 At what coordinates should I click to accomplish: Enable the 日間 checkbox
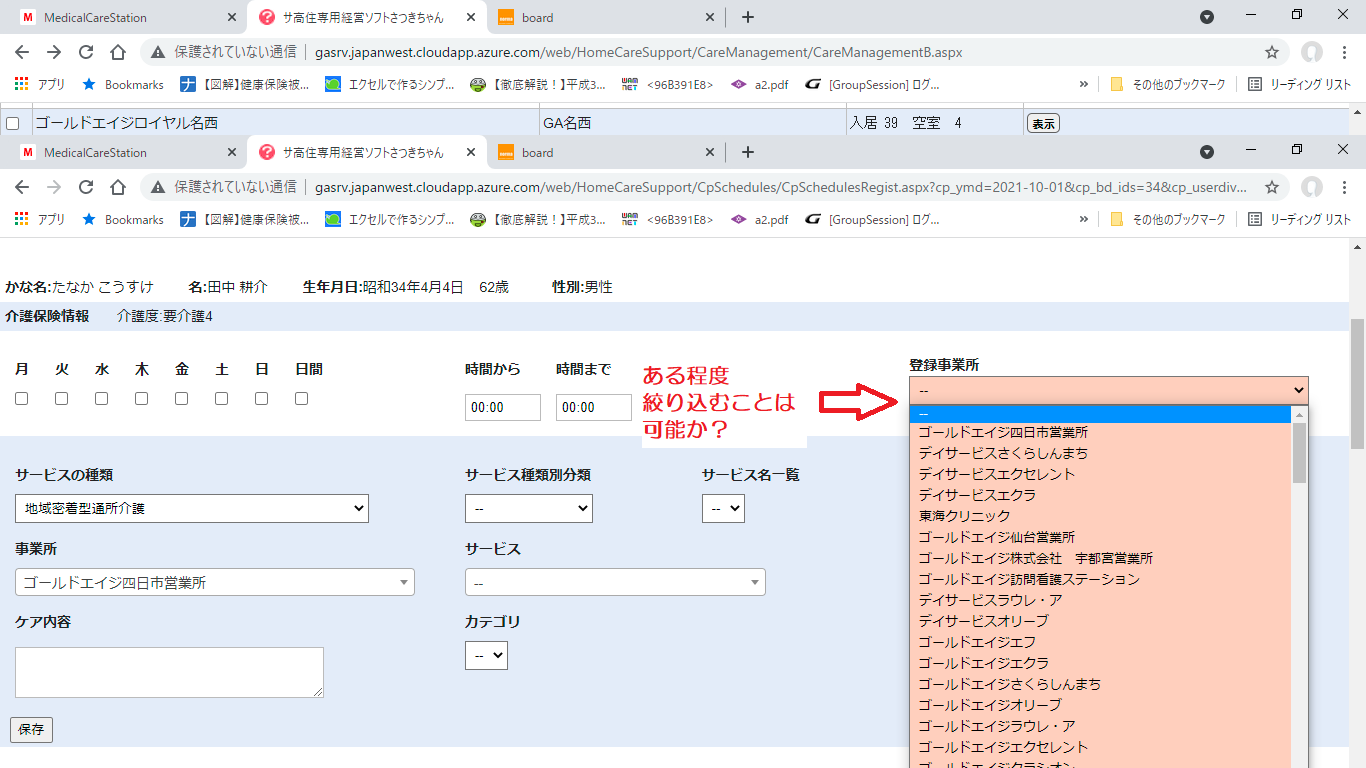(x=302, y=399)
